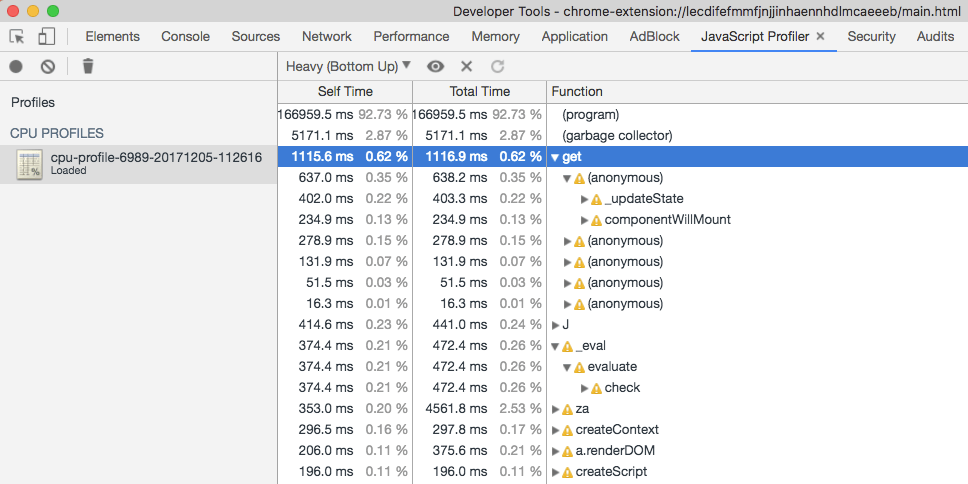Click the 166959.5 ms self time cell
968x484 pixels.
click(316, 115)
